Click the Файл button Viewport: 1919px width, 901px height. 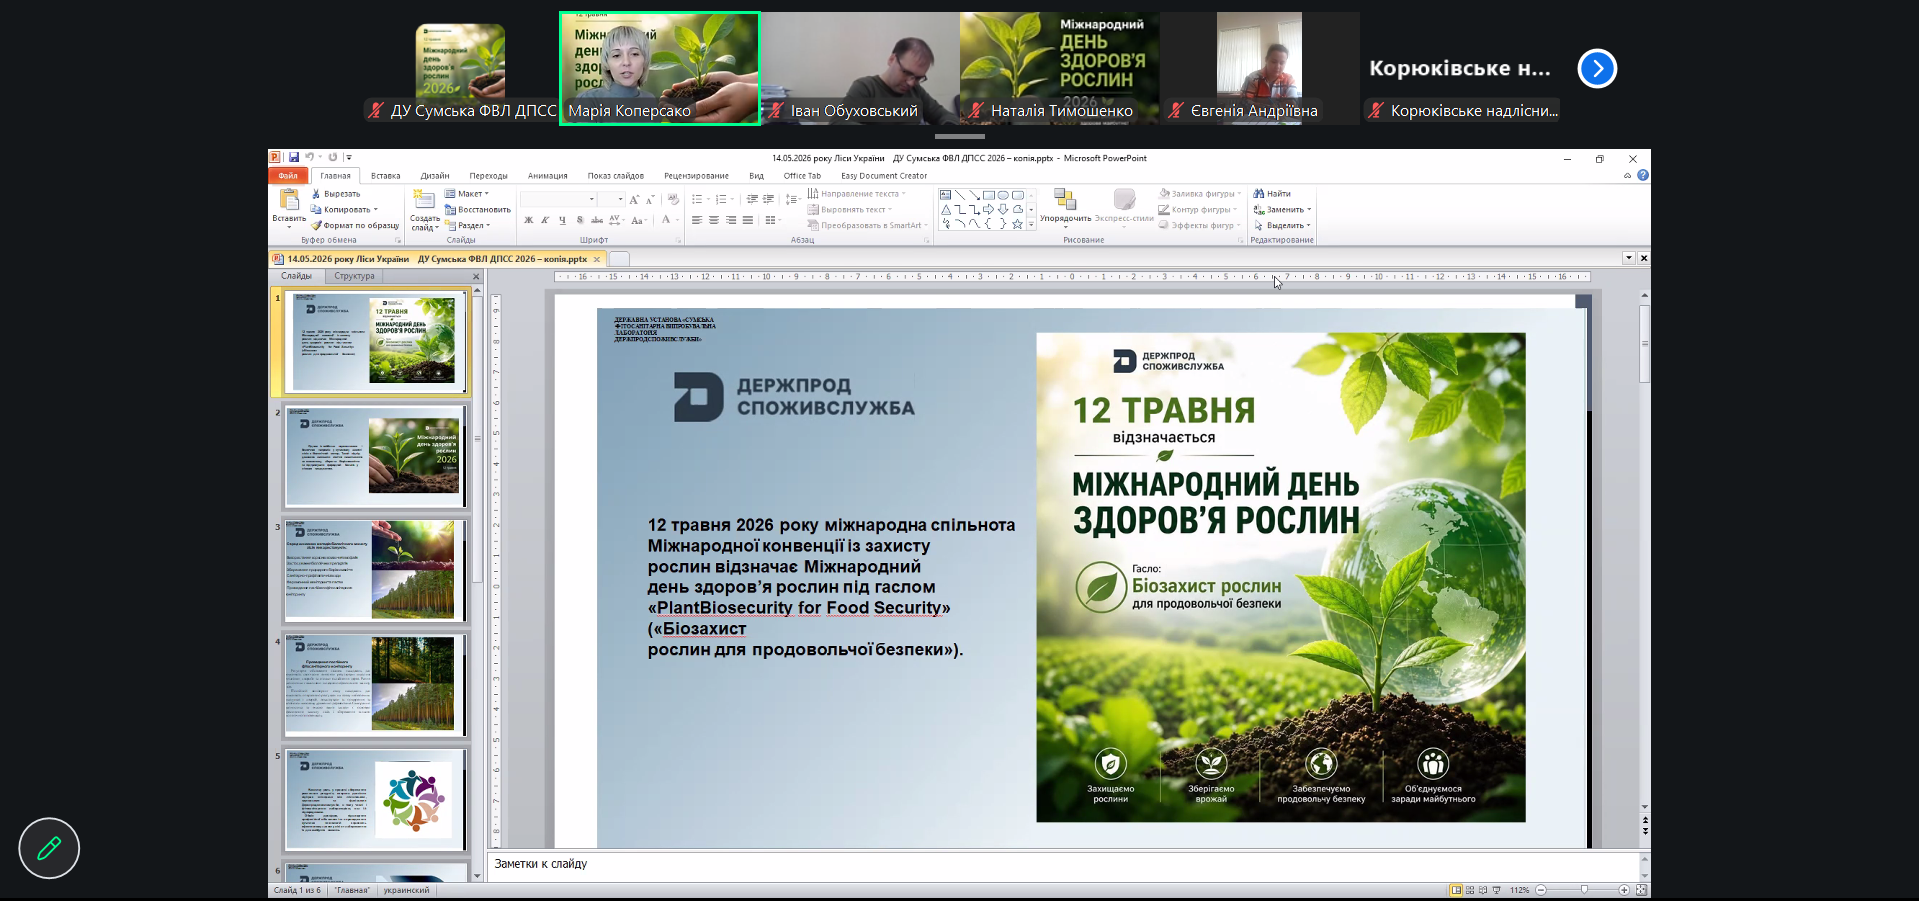pos(288,176)
